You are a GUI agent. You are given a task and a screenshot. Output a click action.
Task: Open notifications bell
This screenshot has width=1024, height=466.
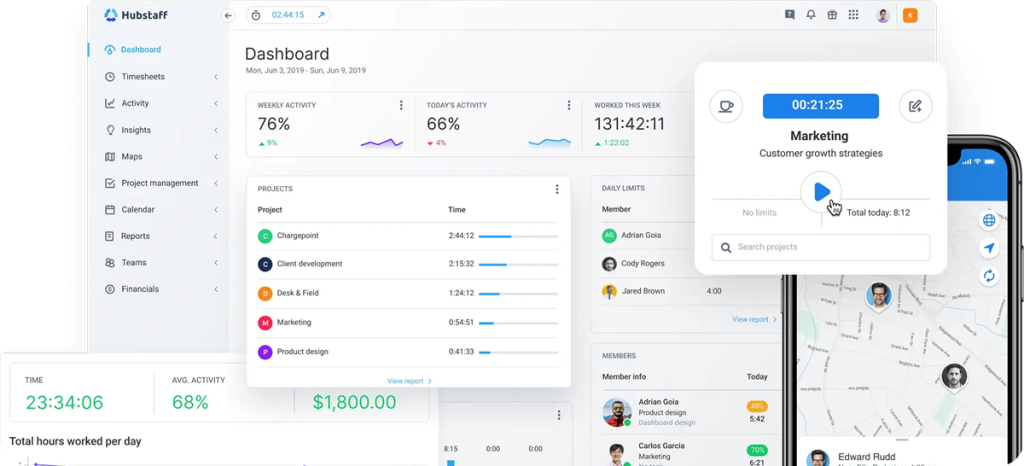coord(811,15)
